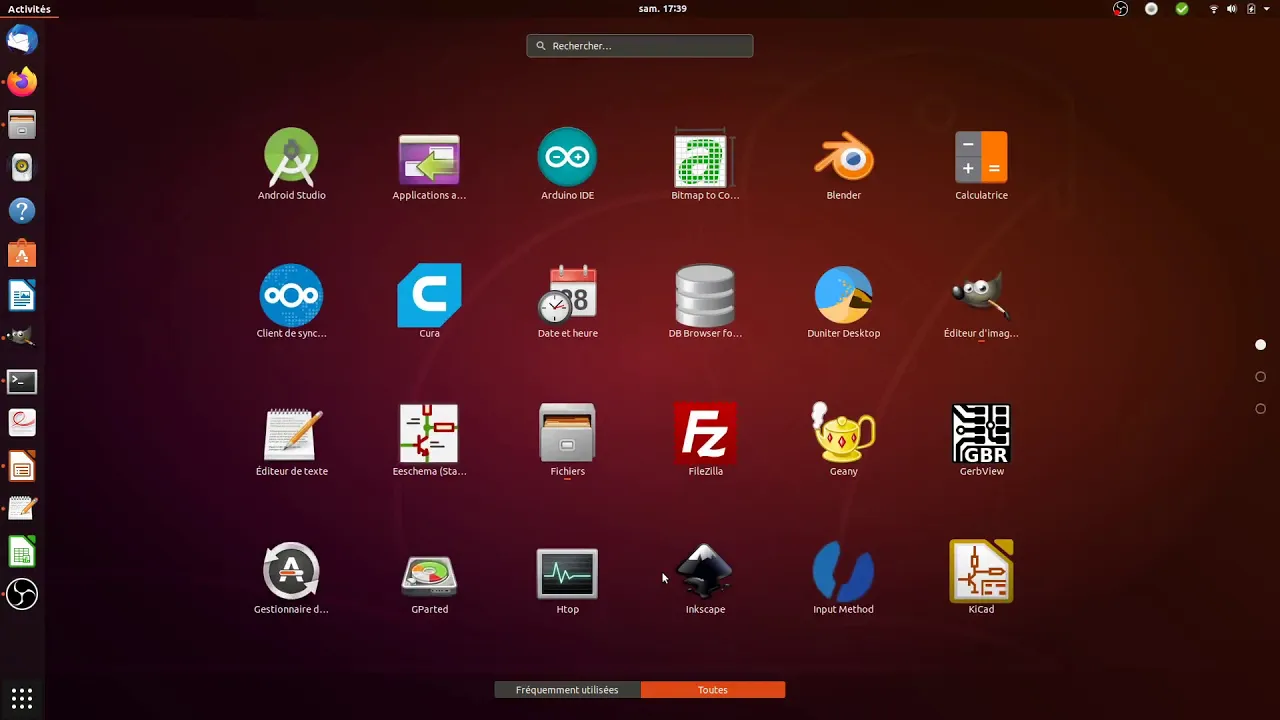Launch DB Browser for SQLite
Image resolution: width=1280 pixels, height=720 pixels.
(705, 303)
